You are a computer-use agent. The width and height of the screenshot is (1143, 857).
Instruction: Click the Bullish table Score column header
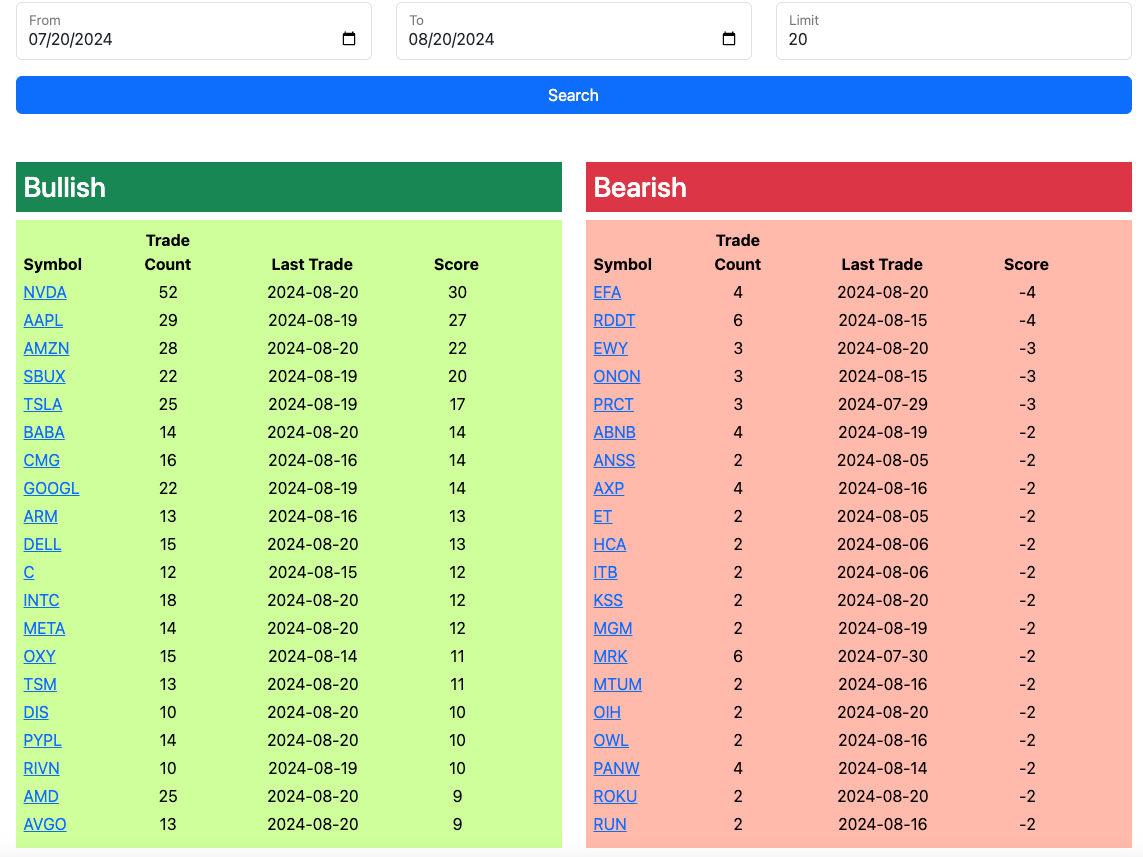(456, 265)
